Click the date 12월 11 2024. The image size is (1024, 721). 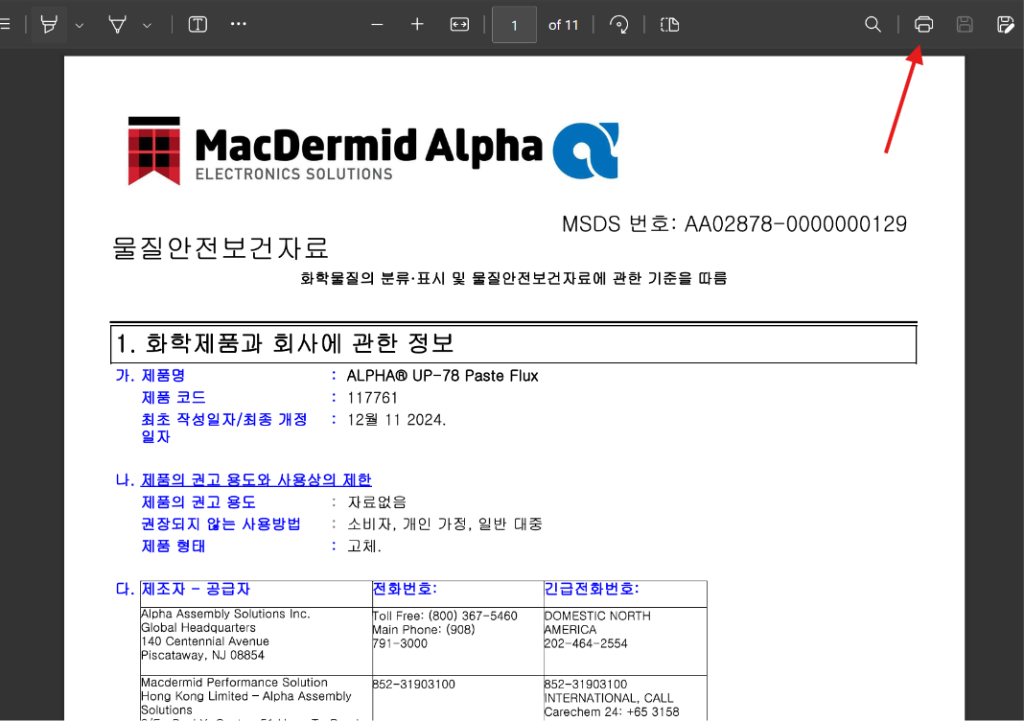tap(396, 419)
